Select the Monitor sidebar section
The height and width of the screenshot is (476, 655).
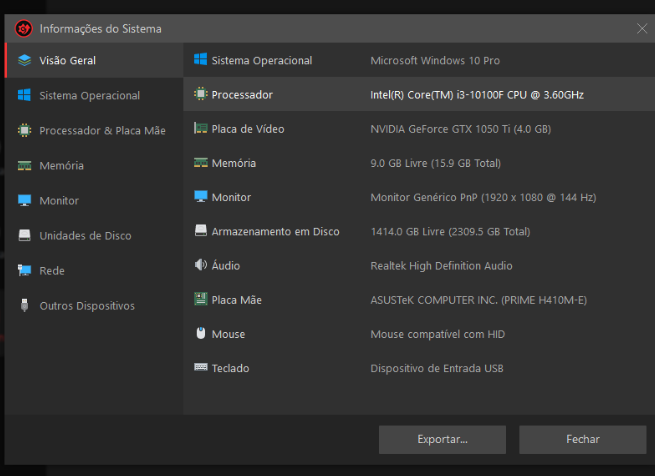click(94, 201)
